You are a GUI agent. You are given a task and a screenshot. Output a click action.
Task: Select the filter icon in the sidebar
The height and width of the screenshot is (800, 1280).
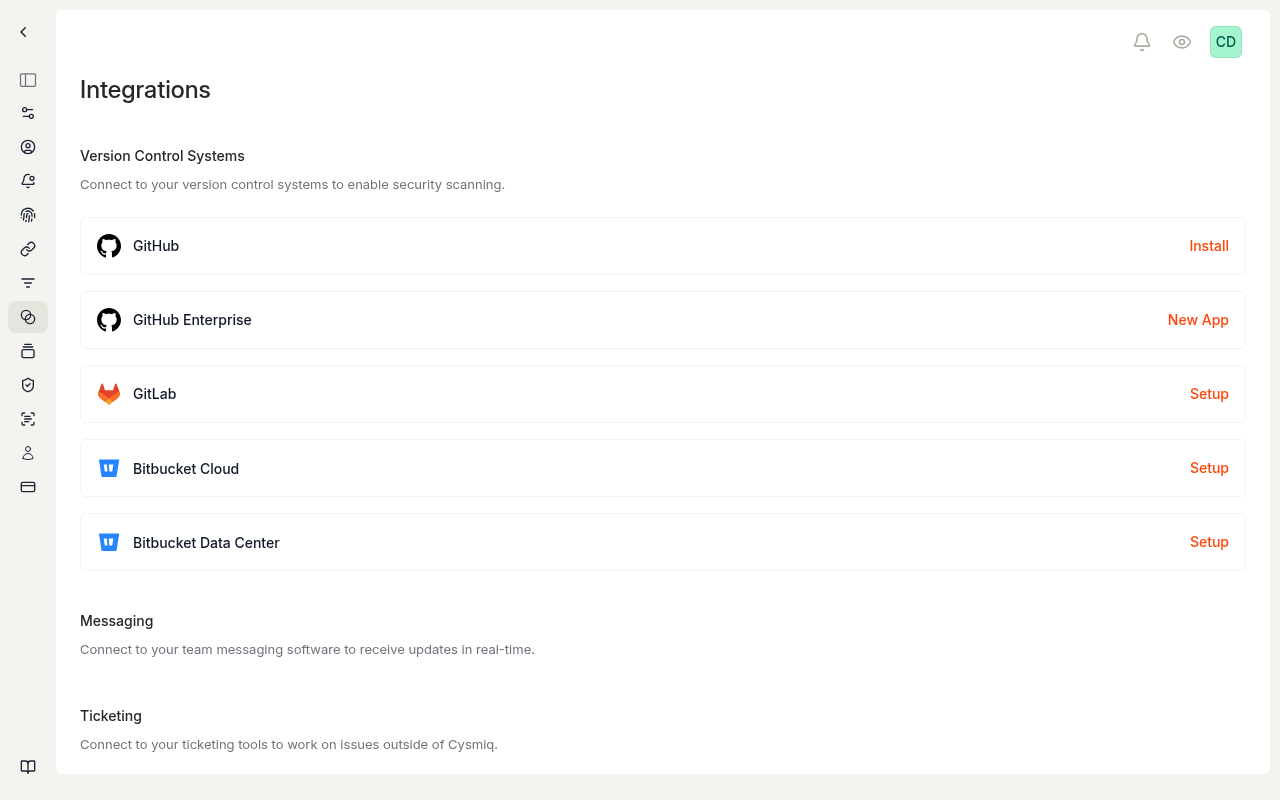click(27, 283)
